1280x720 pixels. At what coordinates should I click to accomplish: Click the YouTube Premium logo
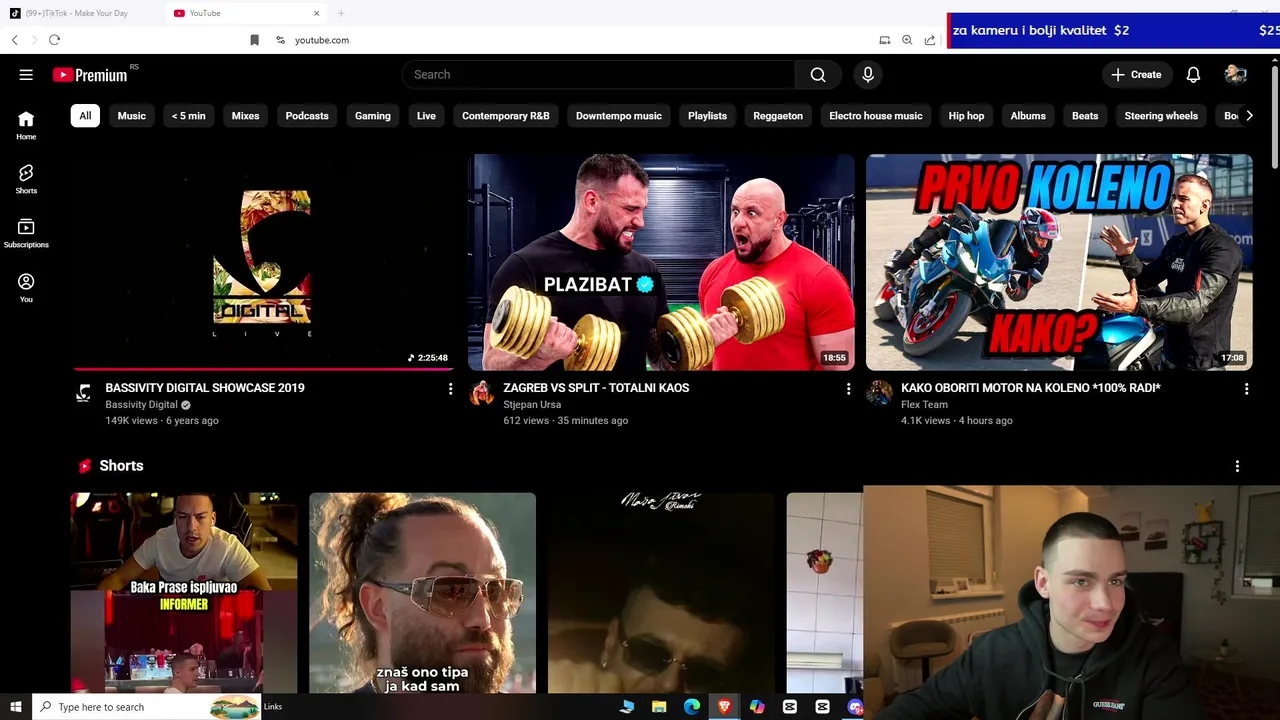click(91, 75)
